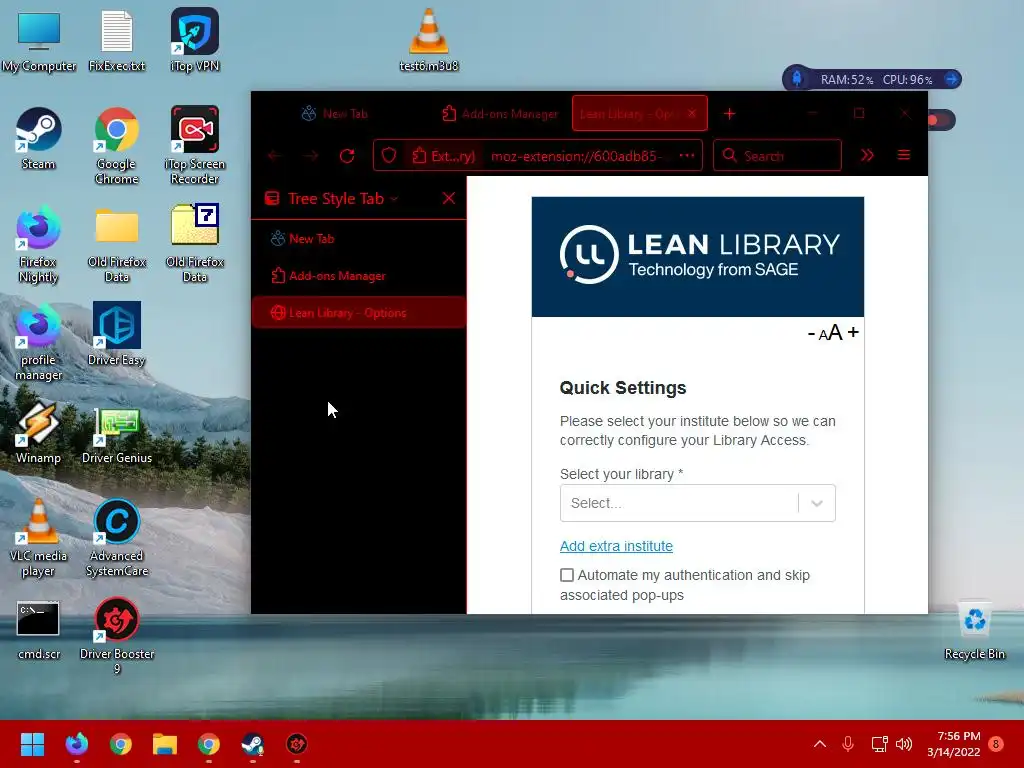Open a new tab with plus button
Image resolution: width=1024 pixels, height=768 pixels.
(x=729, y=114)
